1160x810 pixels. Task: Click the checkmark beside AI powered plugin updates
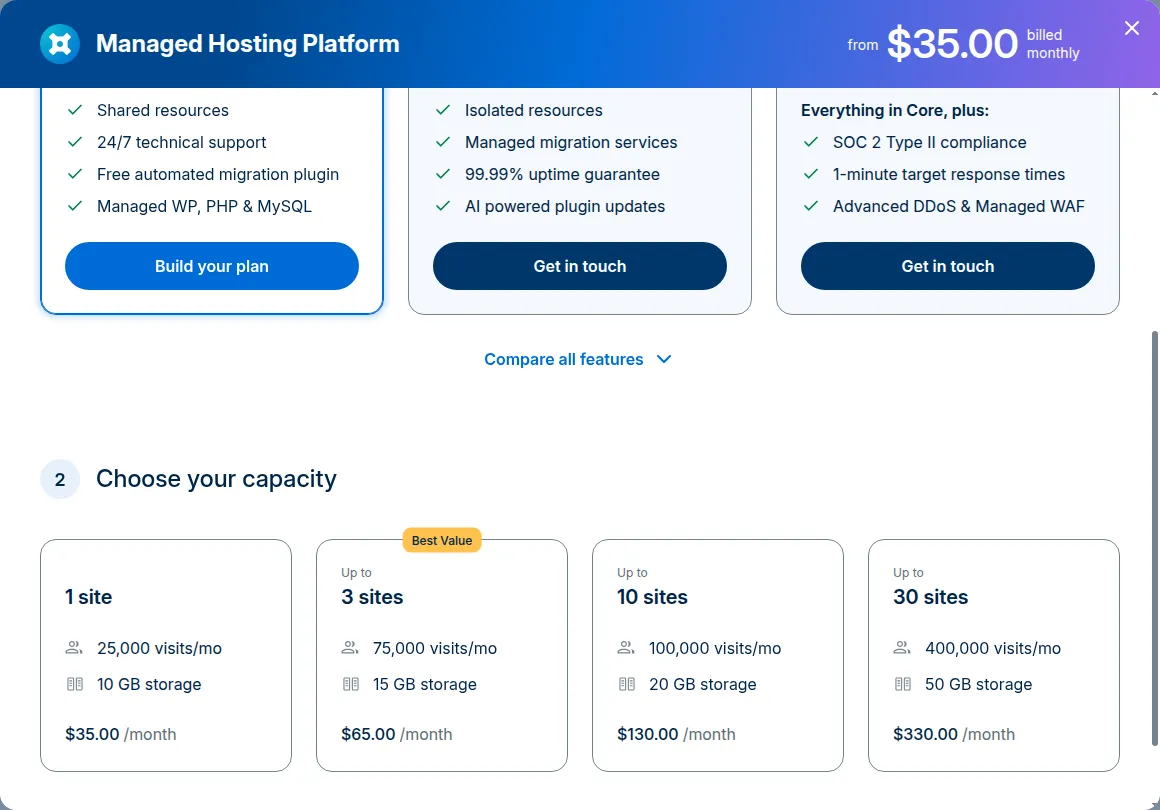(x=443, y=206)
